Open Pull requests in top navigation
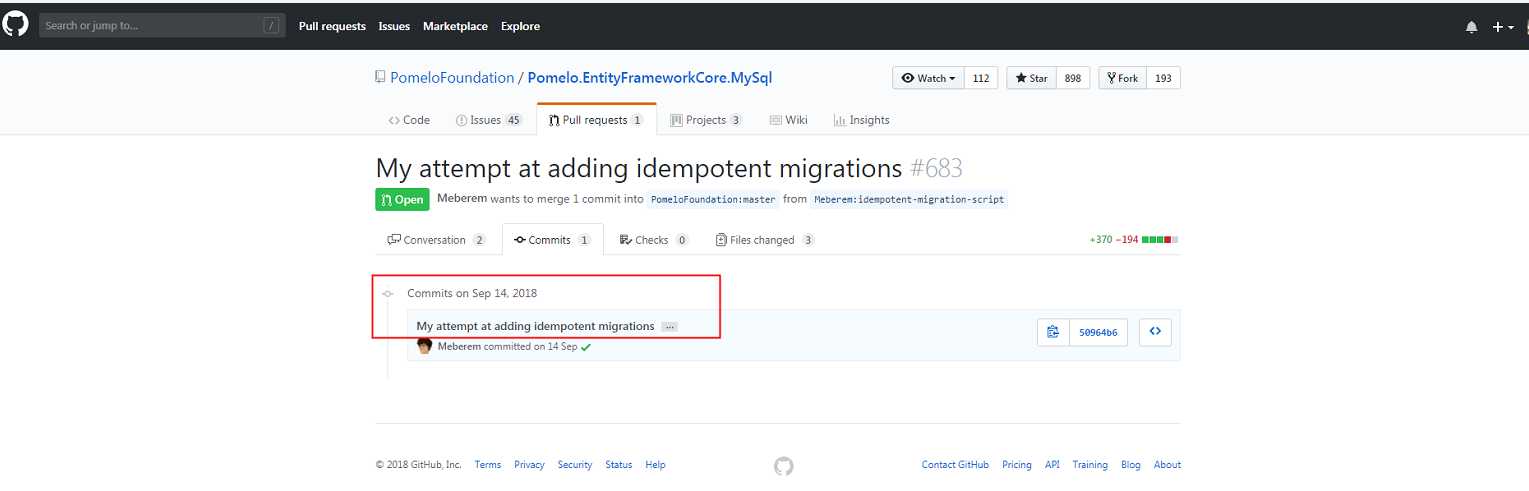 click(x=332, y=26)
